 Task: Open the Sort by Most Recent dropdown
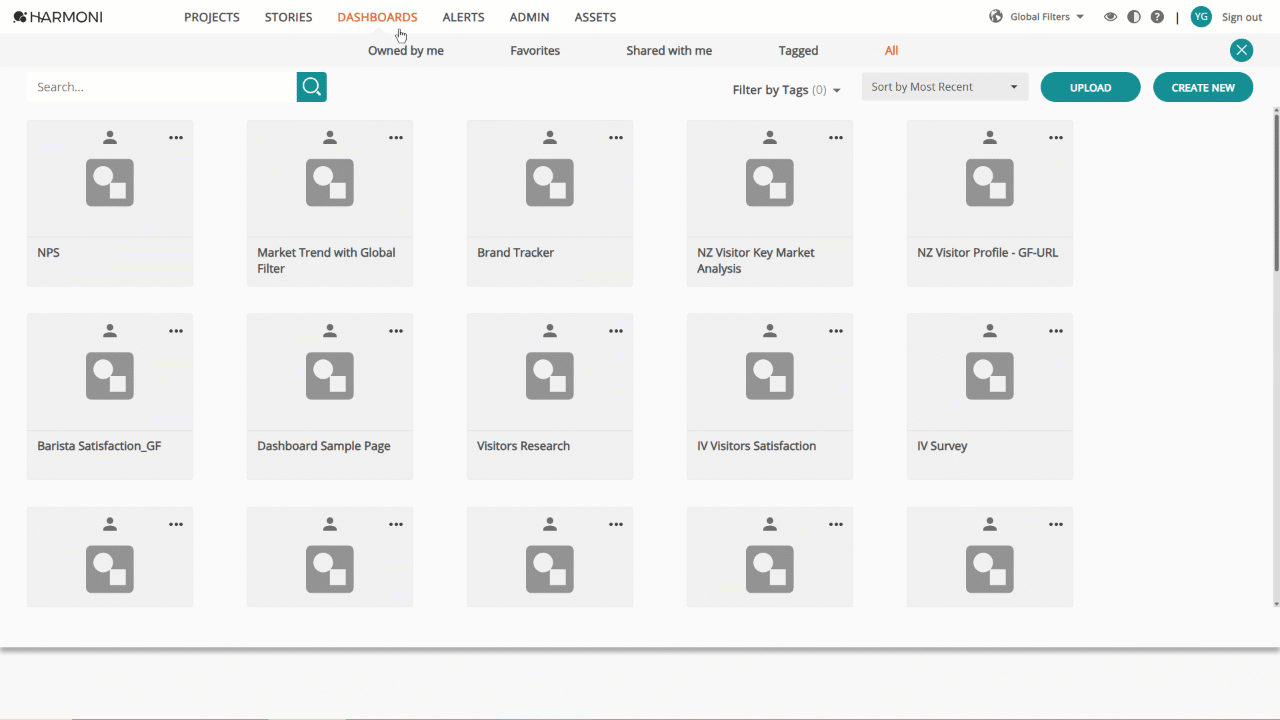coord(945,87)
